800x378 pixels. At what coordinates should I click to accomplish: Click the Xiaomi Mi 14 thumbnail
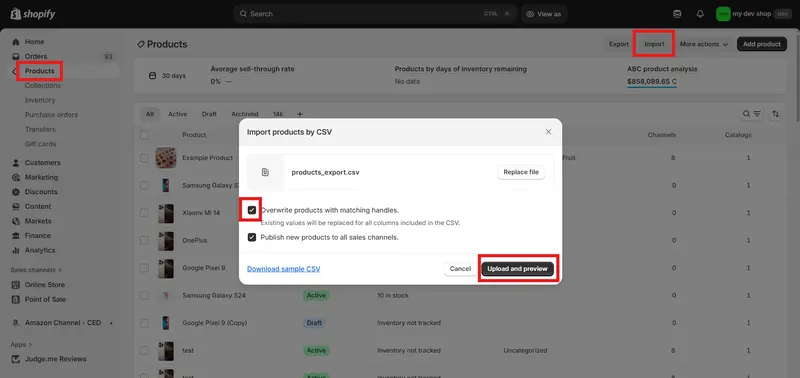pyautogui.click(x=166, y=213)
